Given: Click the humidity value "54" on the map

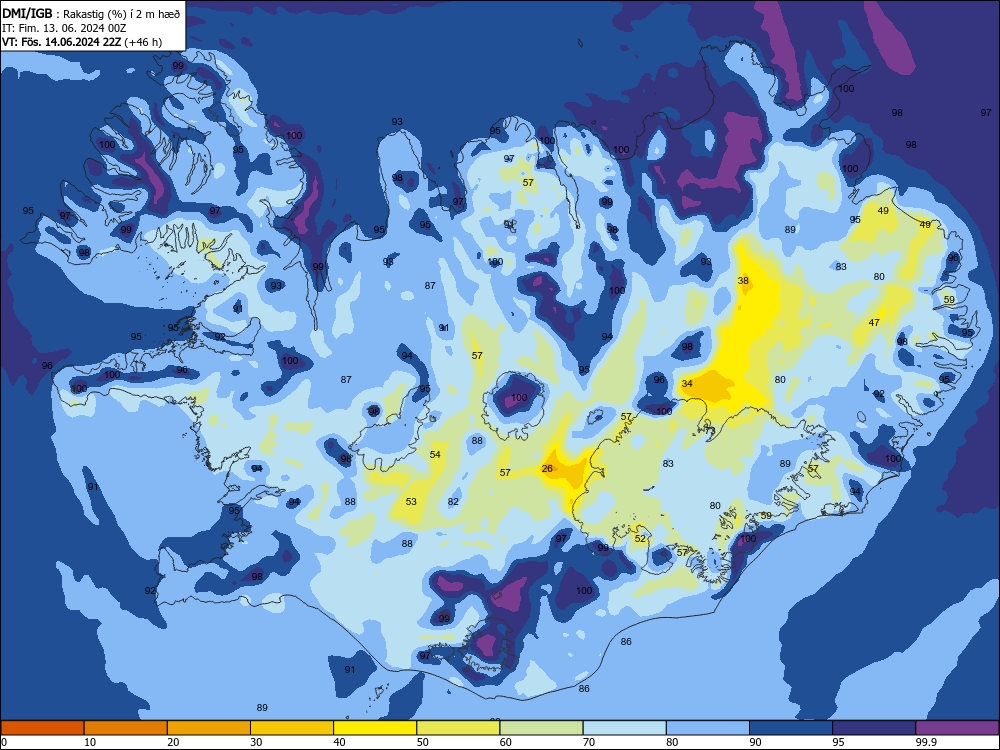Looking at the screenshot, I should (435, 455).
